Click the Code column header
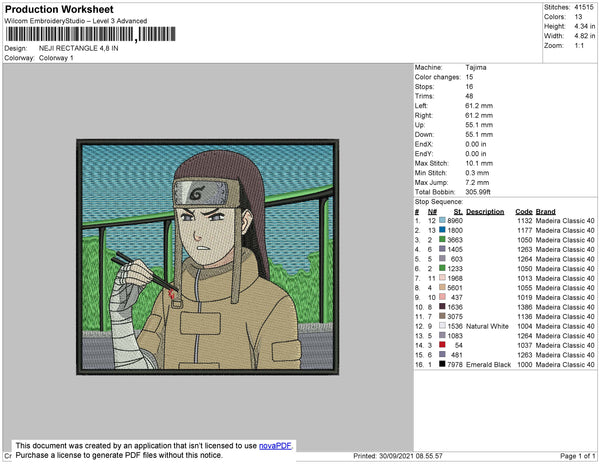 point(524,212)
